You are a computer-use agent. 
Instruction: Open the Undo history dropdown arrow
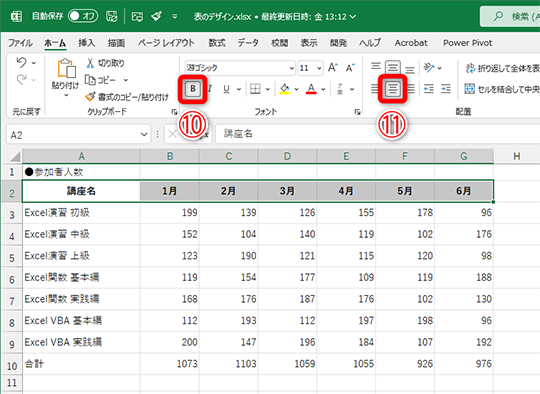click(x=34, y=63)
